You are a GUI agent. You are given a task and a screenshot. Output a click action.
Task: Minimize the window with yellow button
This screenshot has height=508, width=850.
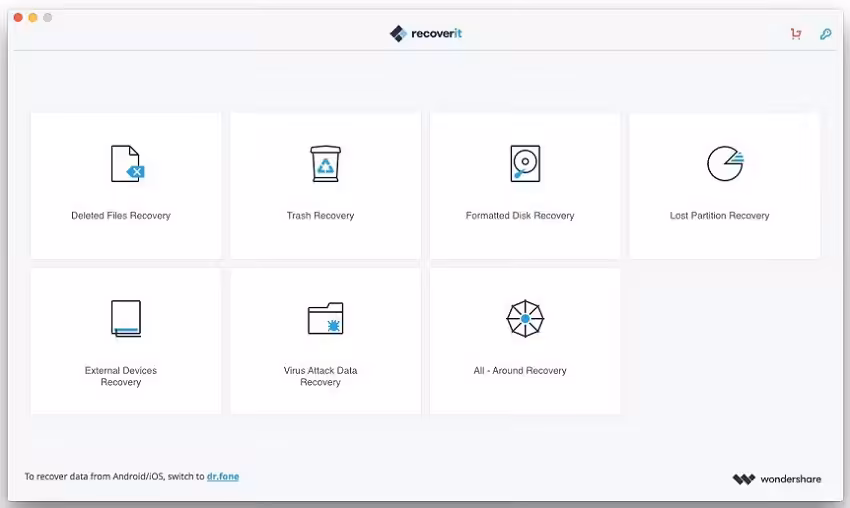(x=33, y=18)
